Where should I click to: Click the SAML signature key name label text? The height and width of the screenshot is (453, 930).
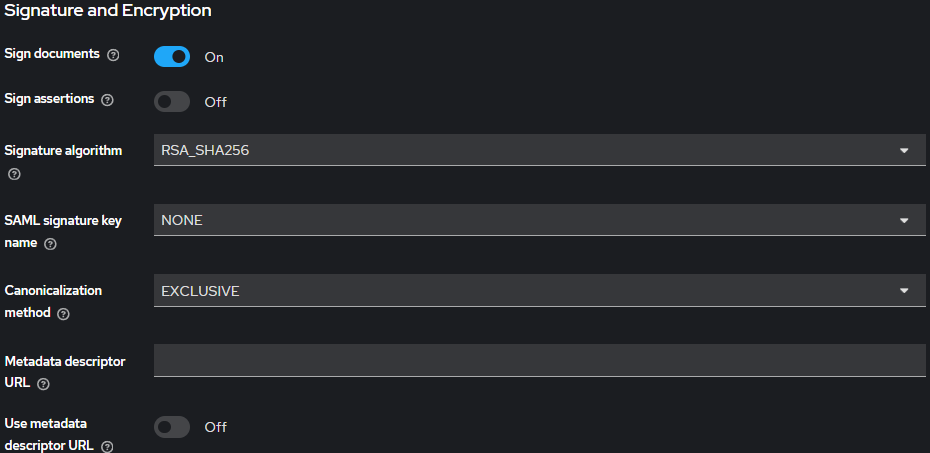click(x=63, y=220)
